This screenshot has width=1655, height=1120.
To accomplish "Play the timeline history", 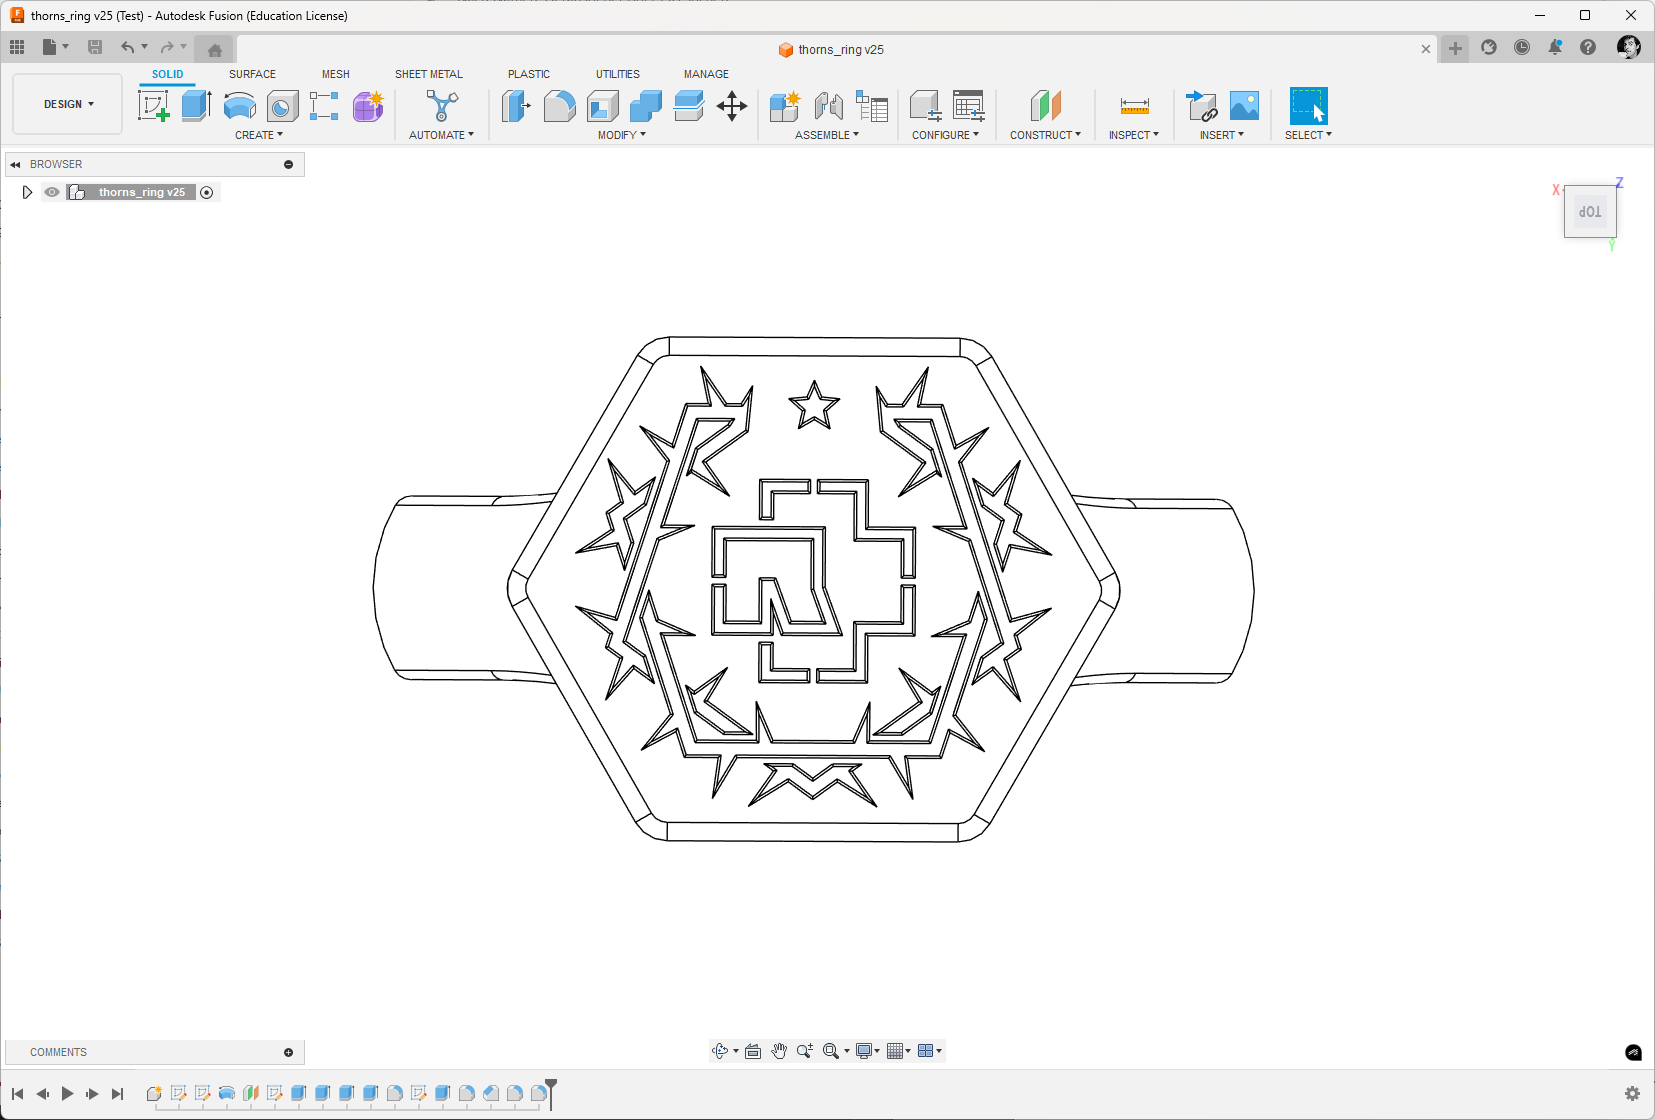I will 67,1094.
